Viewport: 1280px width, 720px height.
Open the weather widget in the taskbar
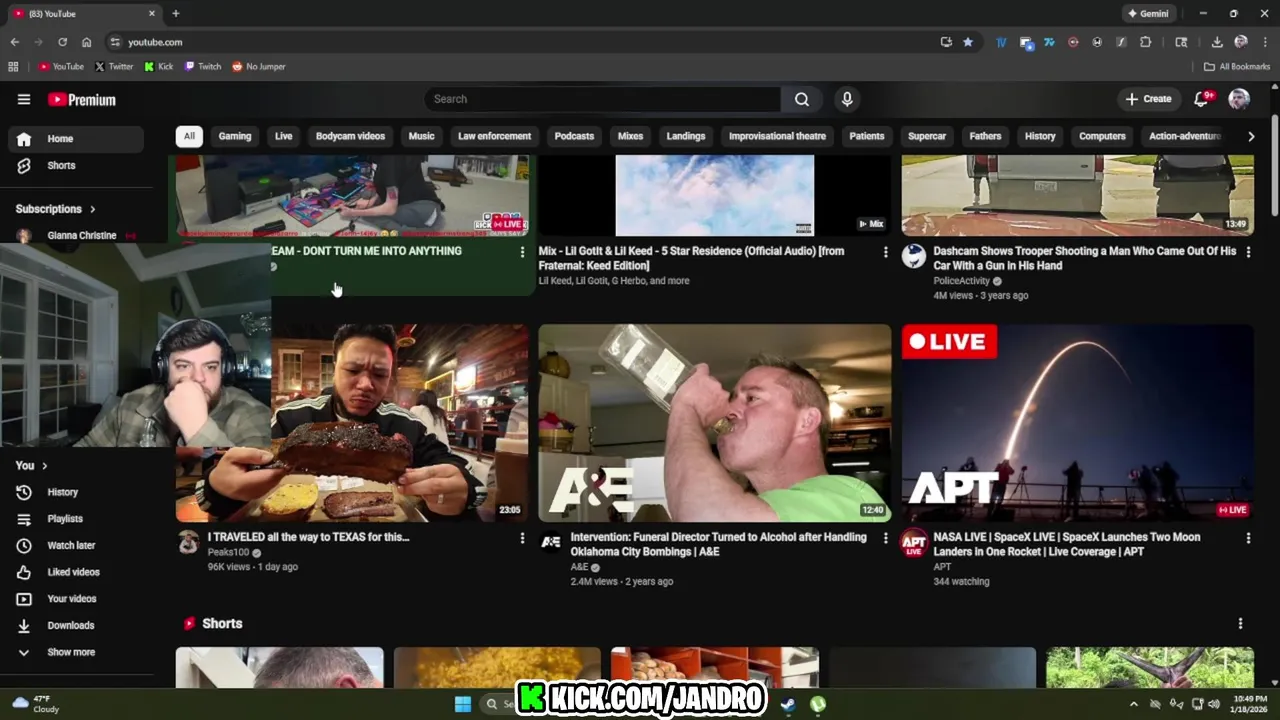coord(35,704)
